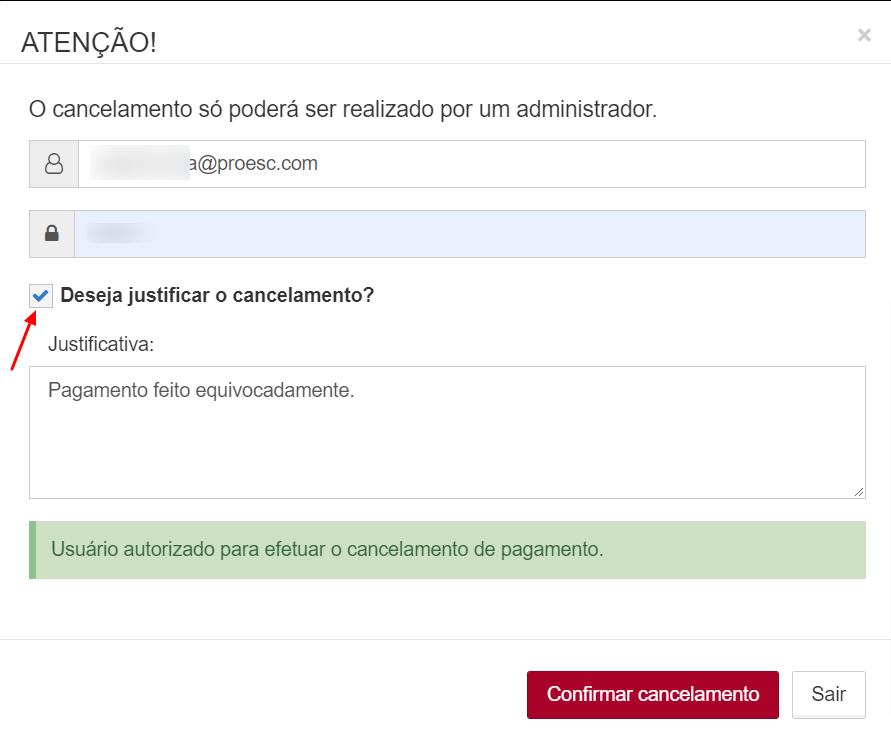The height and width of the screenshot is (747, 891).
Task: Click the green authorized user alert
Action: coord(447,550)
